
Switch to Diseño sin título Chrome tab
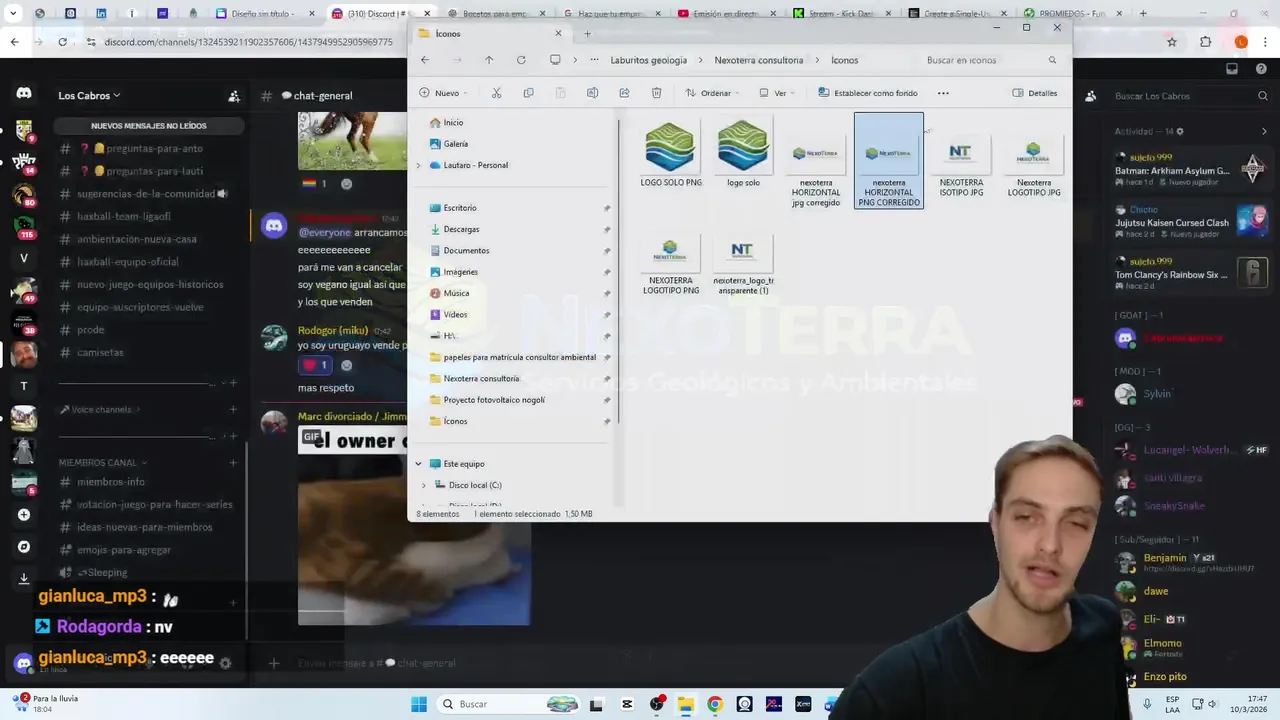[x=266, y=14]
